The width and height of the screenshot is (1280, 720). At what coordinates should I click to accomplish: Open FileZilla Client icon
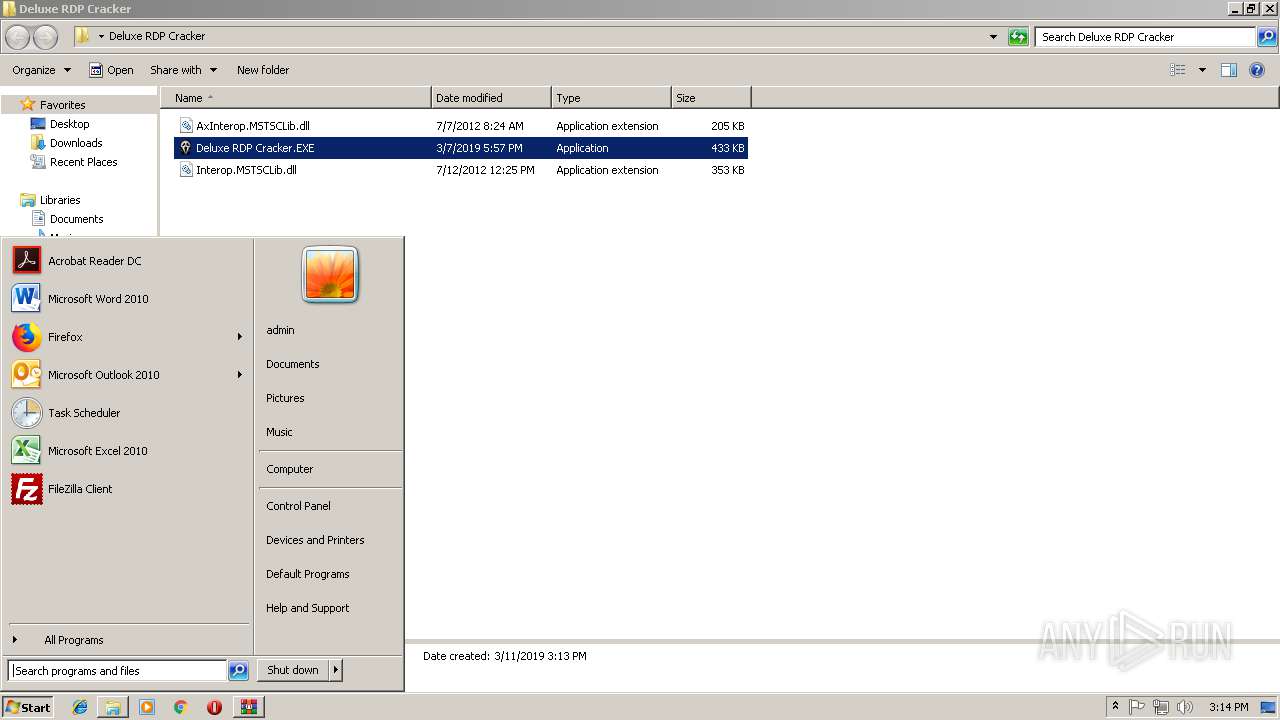coord(27,489)
